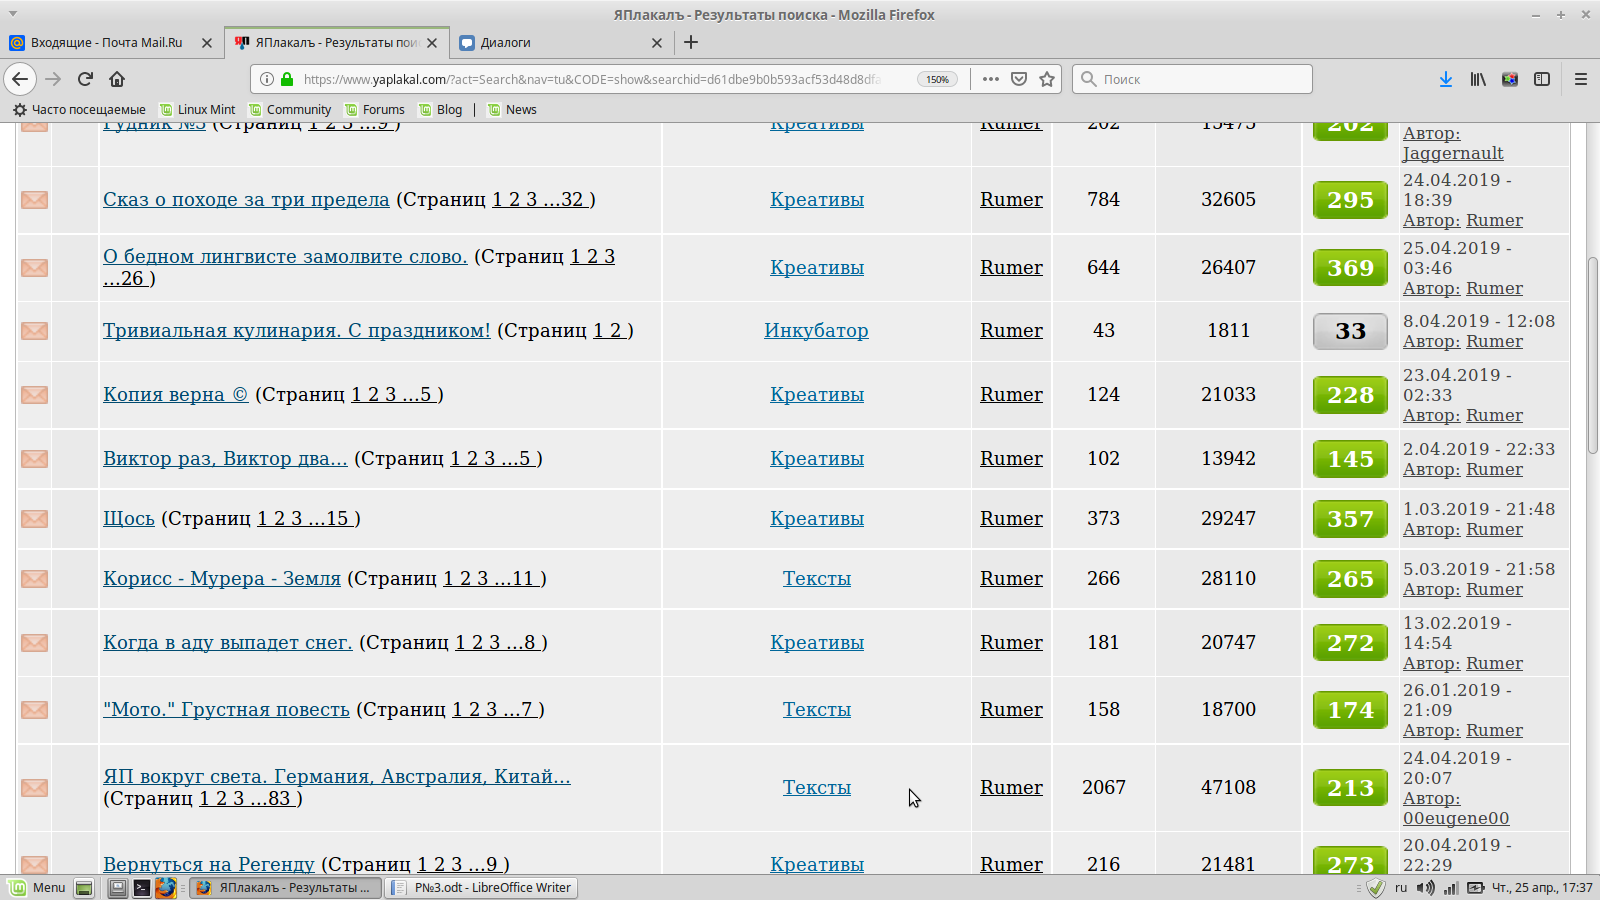Open the shield update icon in tray
This screenshot has height=900, width=1600.
(1376, 888)
